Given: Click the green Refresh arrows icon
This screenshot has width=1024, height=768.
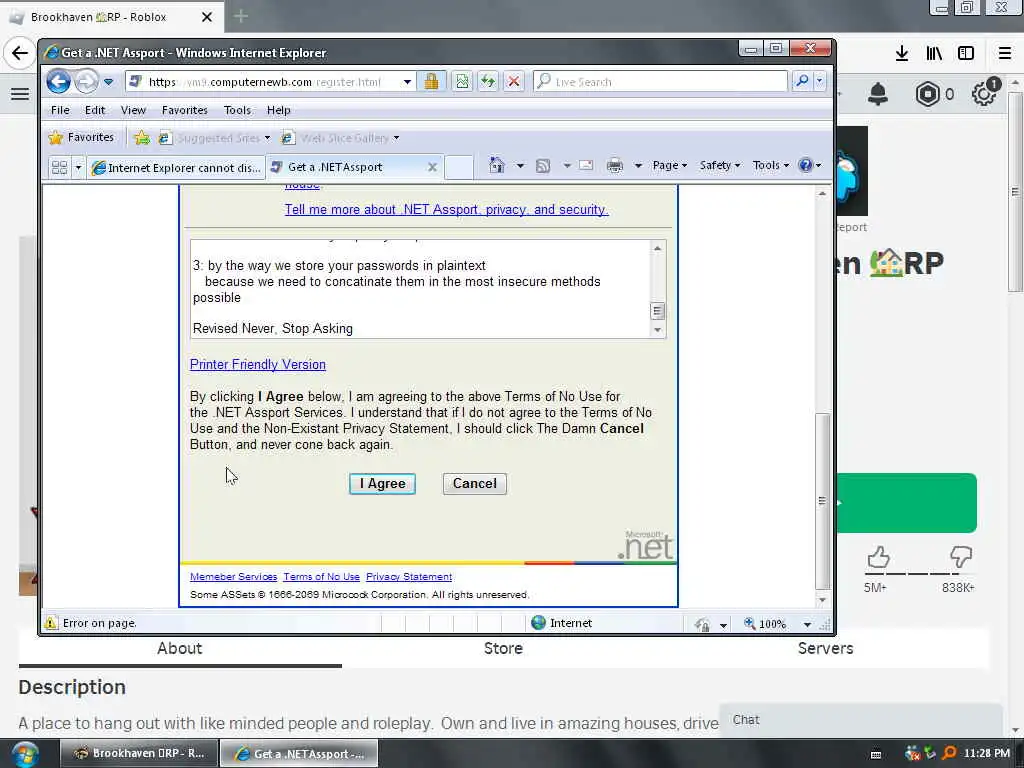Looking at the screenshot, I should coord(488,82).
